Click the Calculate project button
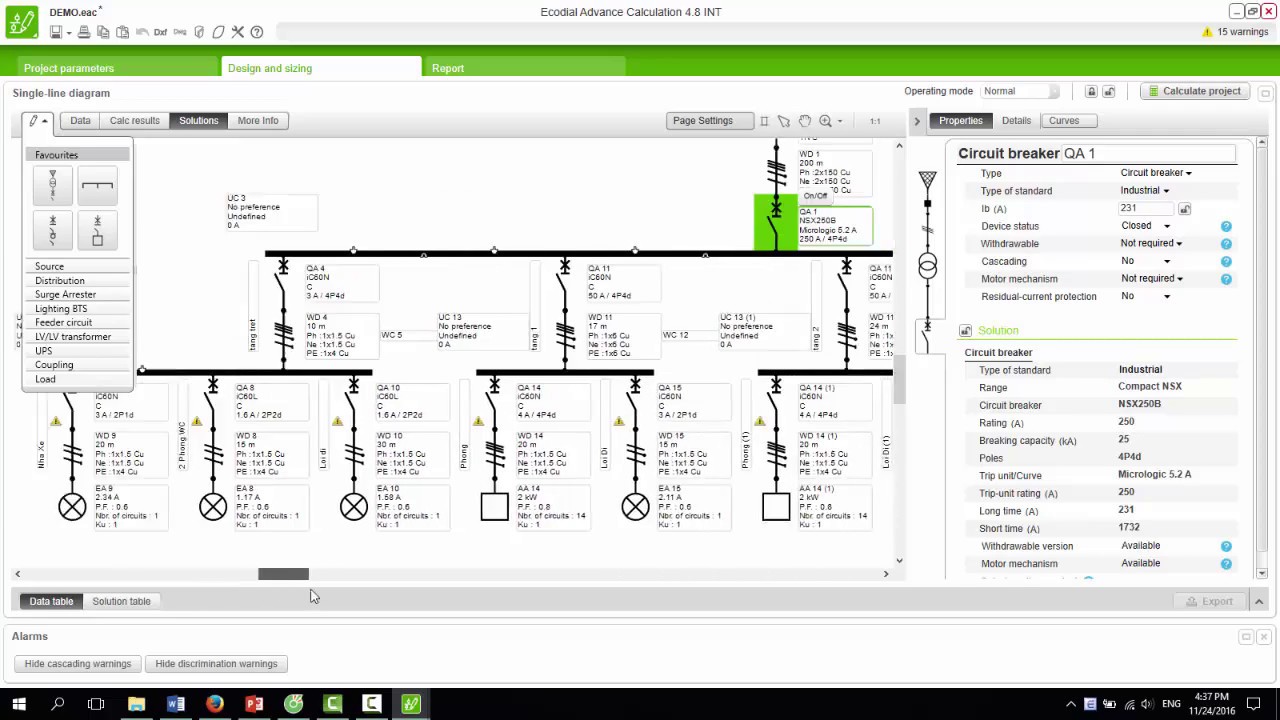Image resolution: width=1280 pixels, height=720 pixels. pos(1194,91)
